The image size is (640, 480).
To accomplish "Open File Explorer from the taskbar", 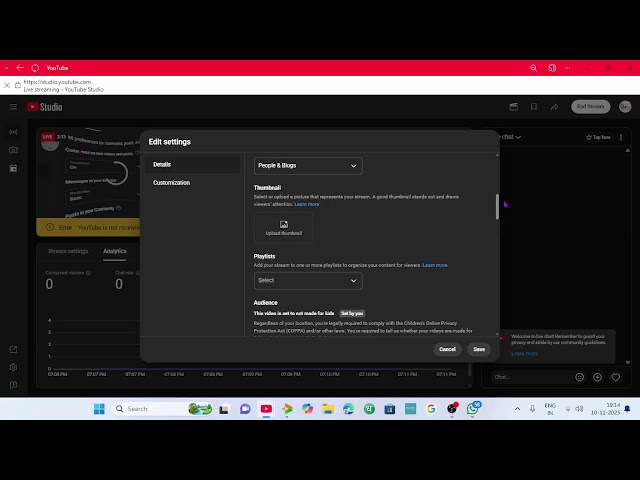I will pos(328,409).
